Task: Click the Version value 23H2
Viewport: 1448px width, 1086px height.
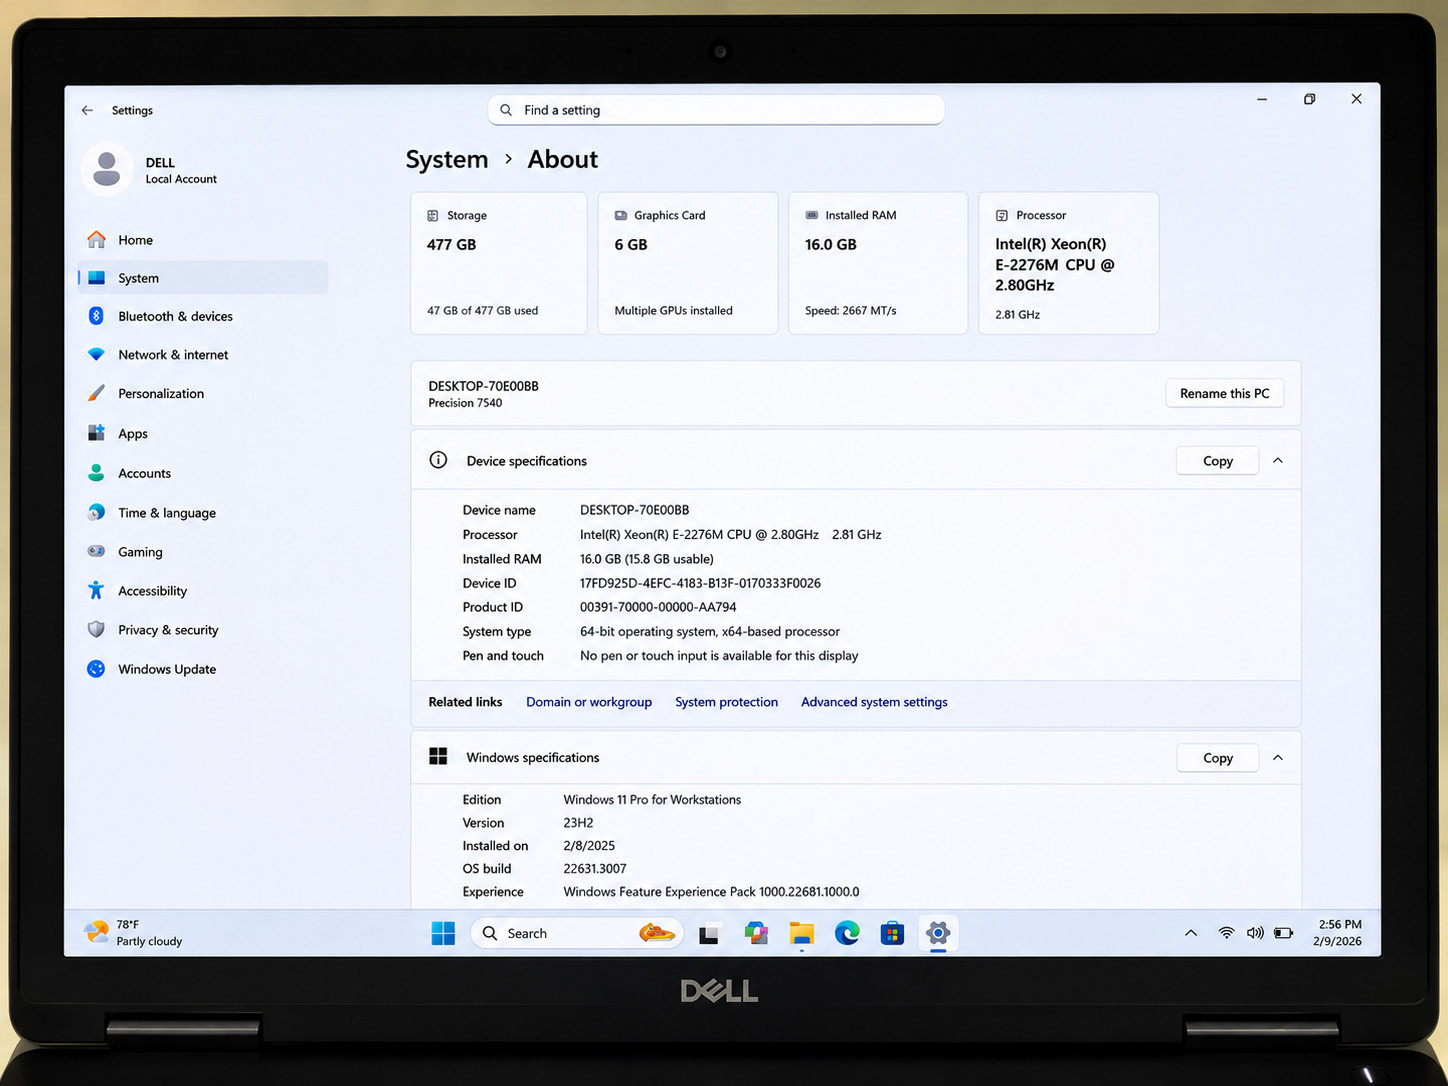Action: [x=578, y=823]
